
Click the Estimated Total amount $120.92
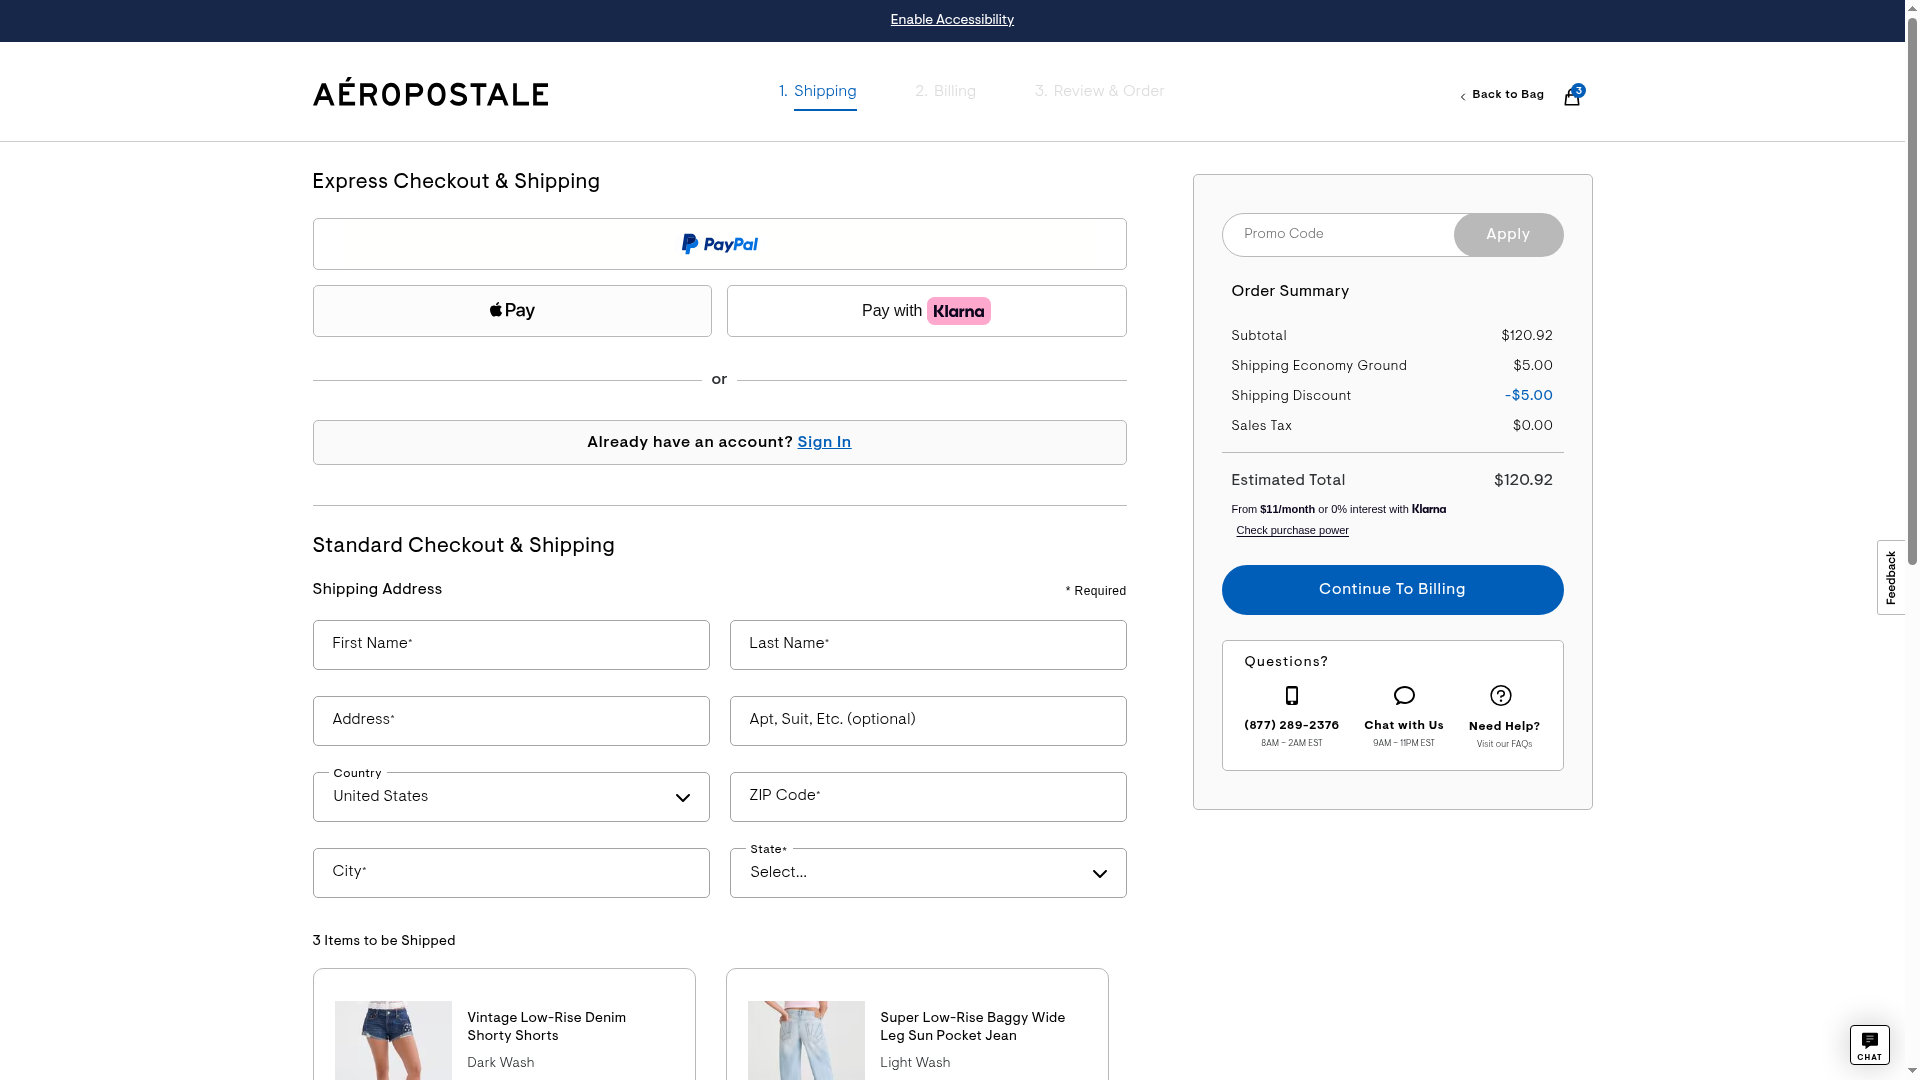click(x=1523, y=481)
